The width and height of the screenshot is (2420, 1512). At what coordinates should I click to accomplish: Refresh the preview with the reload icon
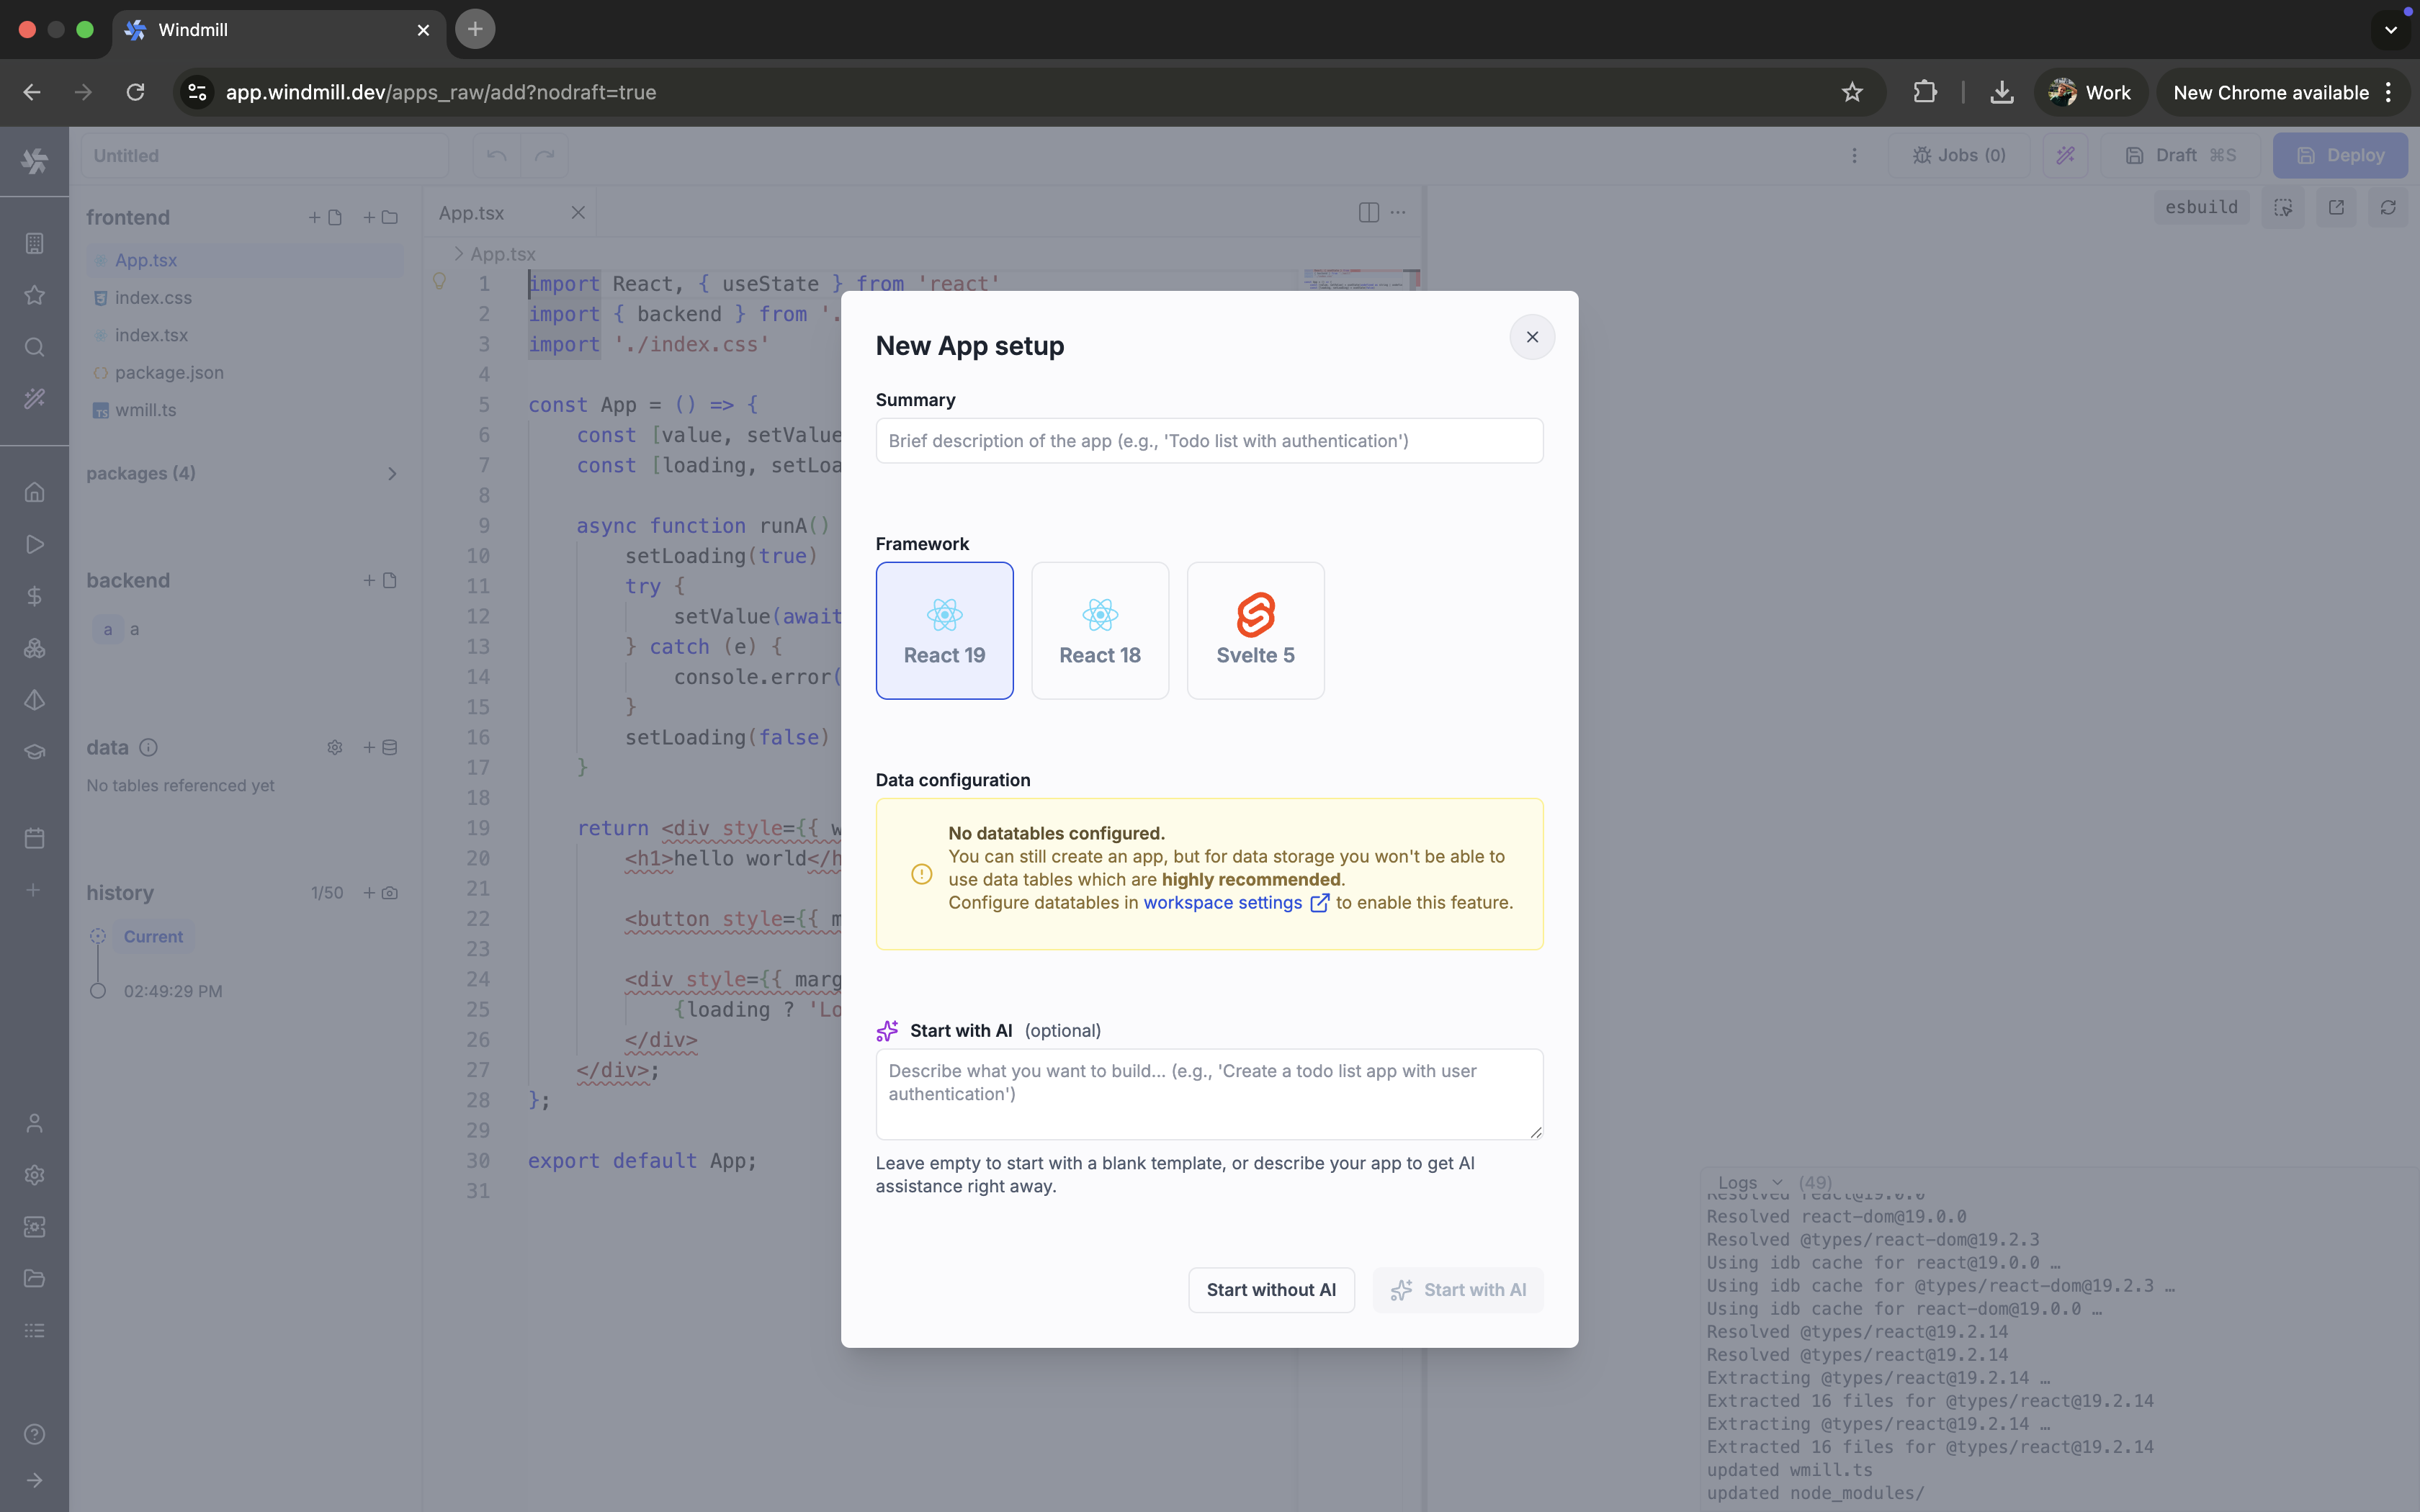pyautogui.click(x=2388, y=207)
